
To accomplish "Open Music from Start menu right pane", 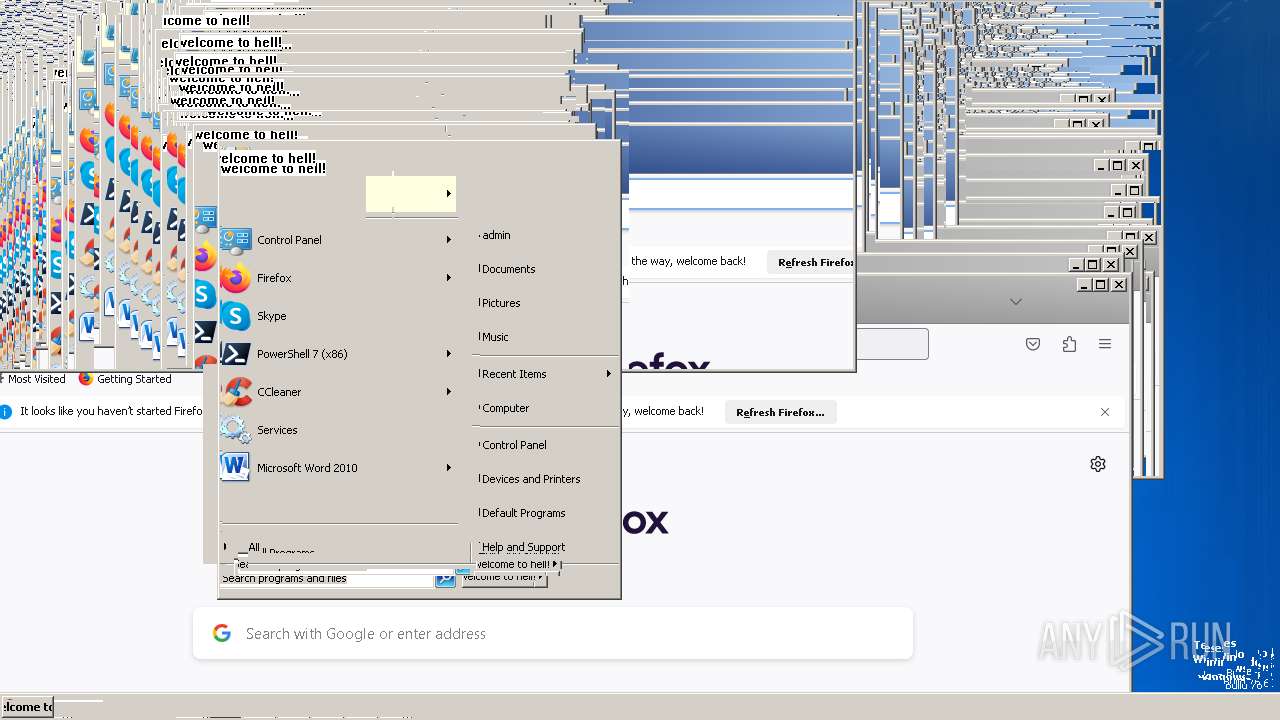I will (x=495, y=337).
